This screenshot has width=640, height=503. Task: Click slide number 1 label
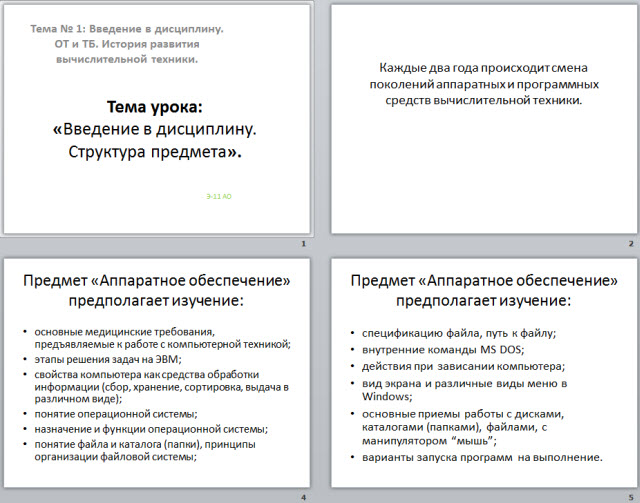point(303,244)
